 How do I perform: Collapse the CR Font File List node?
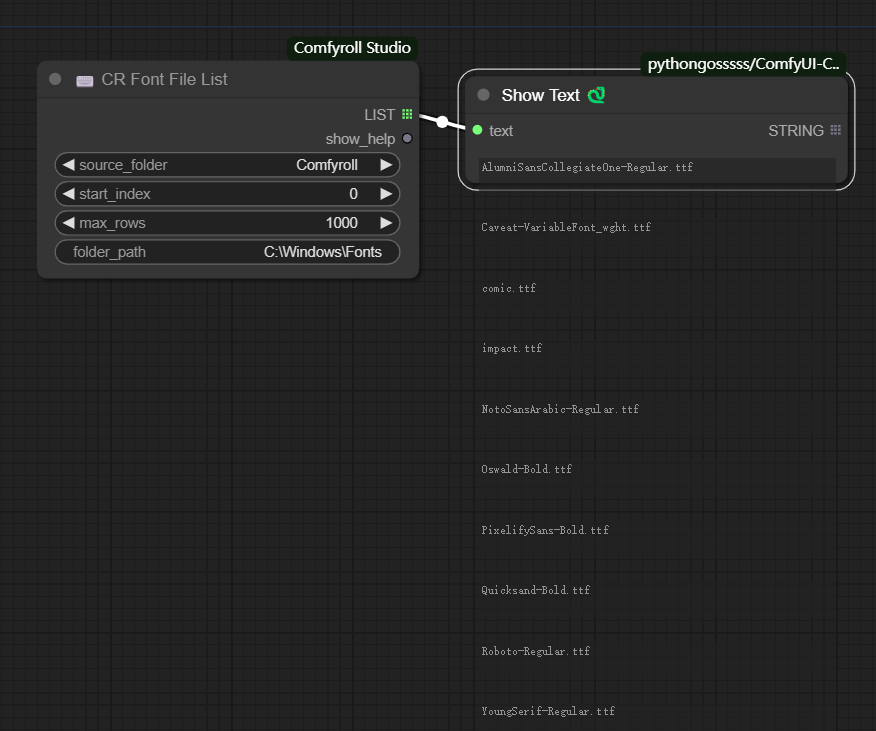pos(55,80)
